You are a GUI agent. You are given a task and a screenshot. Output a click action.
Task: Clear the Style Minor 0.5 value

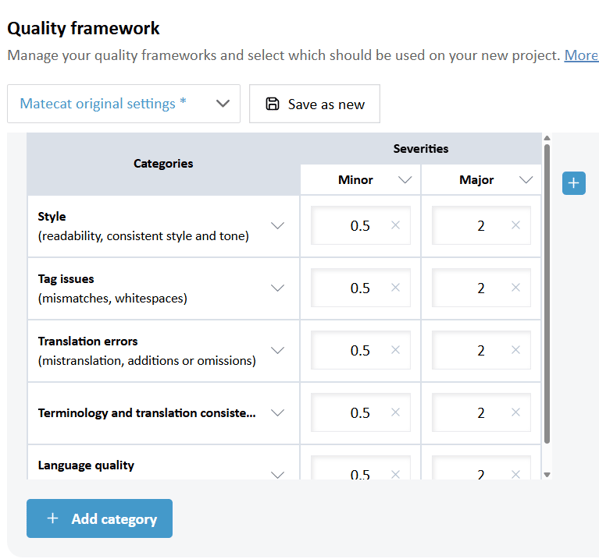395,225
